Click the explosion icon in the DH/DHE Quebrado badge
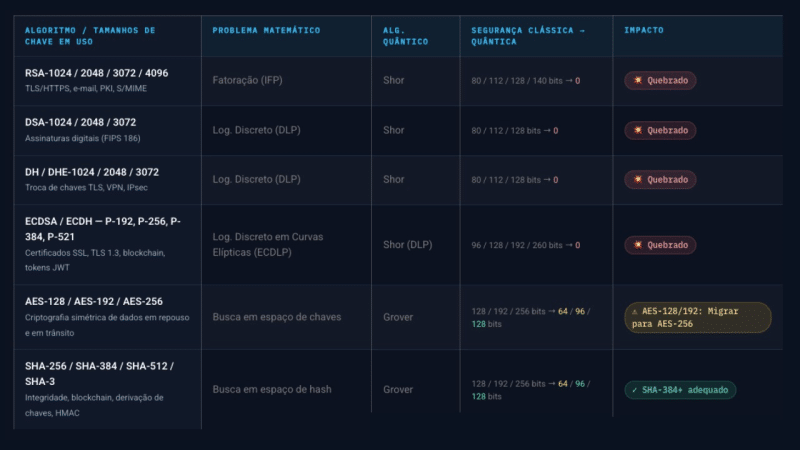Image resolution: width=800 pixels, height=450 pixels. pos(638,180)
